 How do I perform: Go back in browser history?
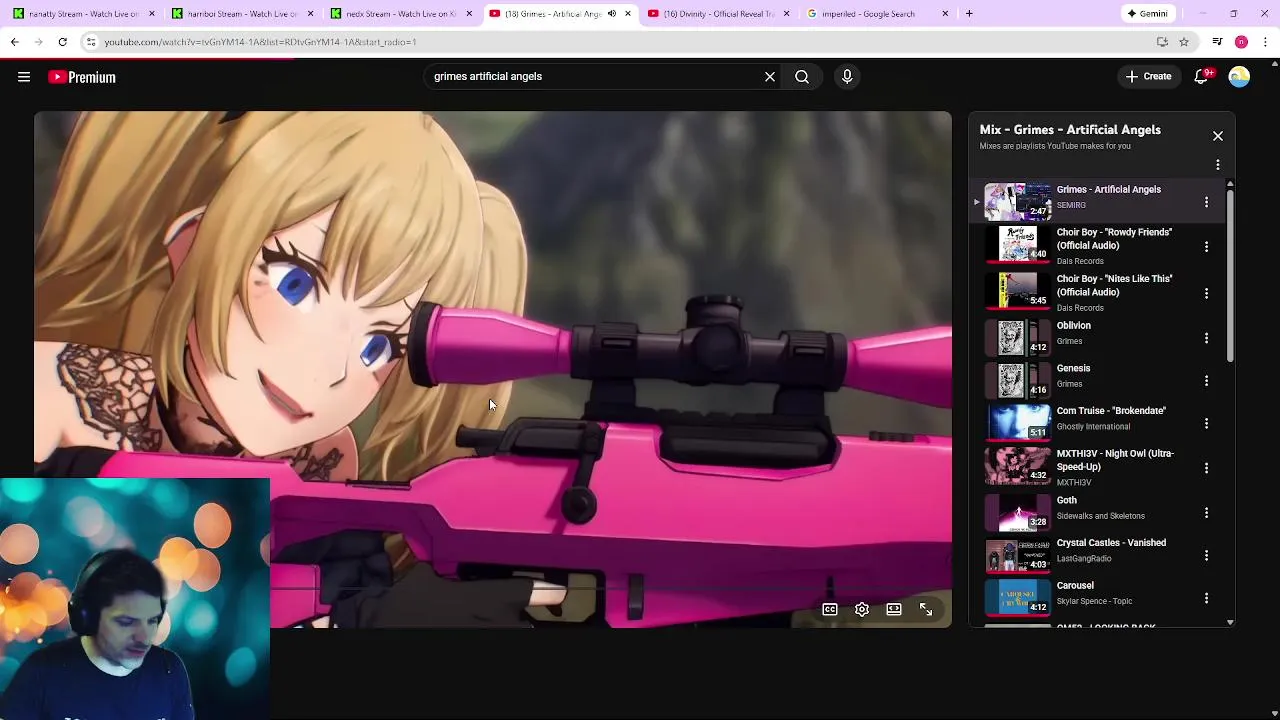point(14,42)
